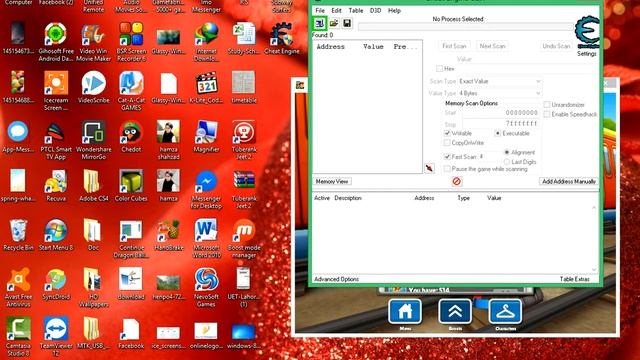The width and height of the screenshot is (640, 360).
Task: Click the First Scan button
Action: pos(454,46)
